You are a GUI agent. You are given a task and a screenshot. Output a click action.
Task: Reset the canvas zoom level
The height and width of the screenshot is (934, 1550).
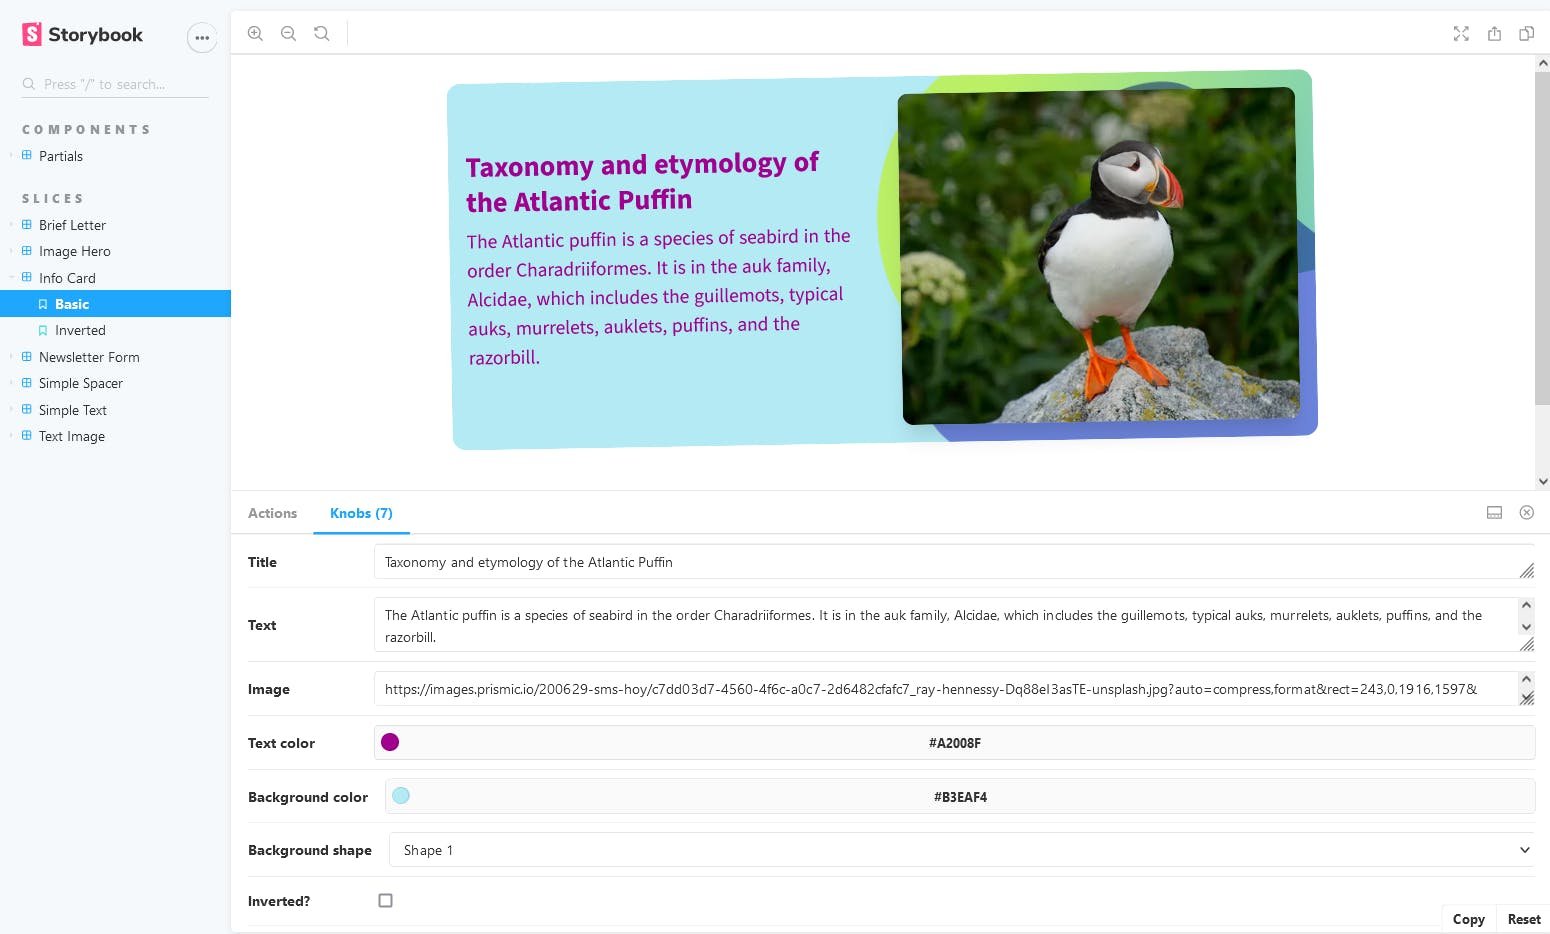click(321, 33)
